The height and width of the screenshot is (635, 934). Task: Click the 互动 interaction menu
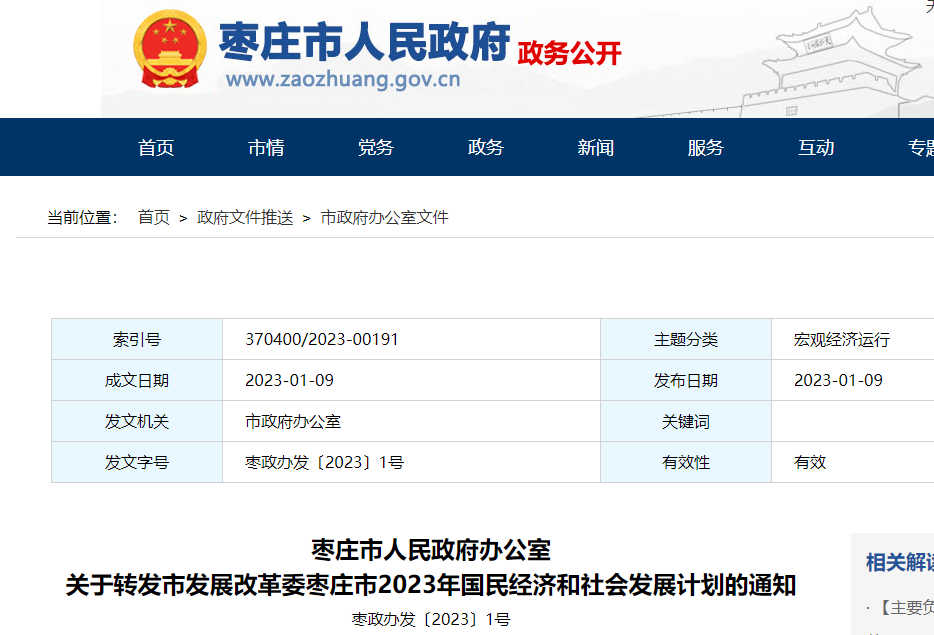pyautogui.click(x=816, y=147)
